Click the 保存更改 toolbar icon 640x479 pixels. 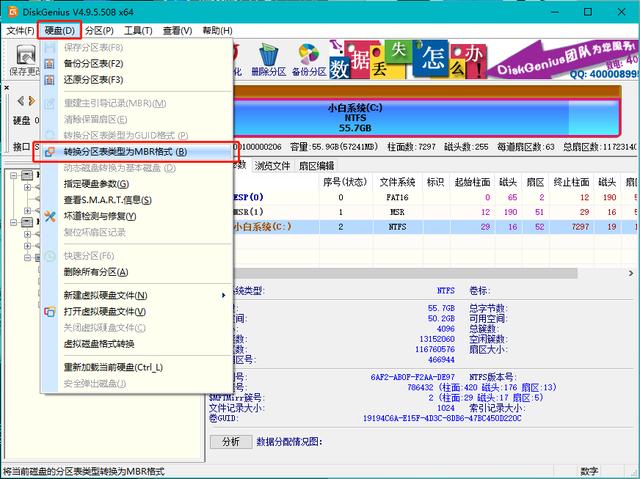click(25, 60)
